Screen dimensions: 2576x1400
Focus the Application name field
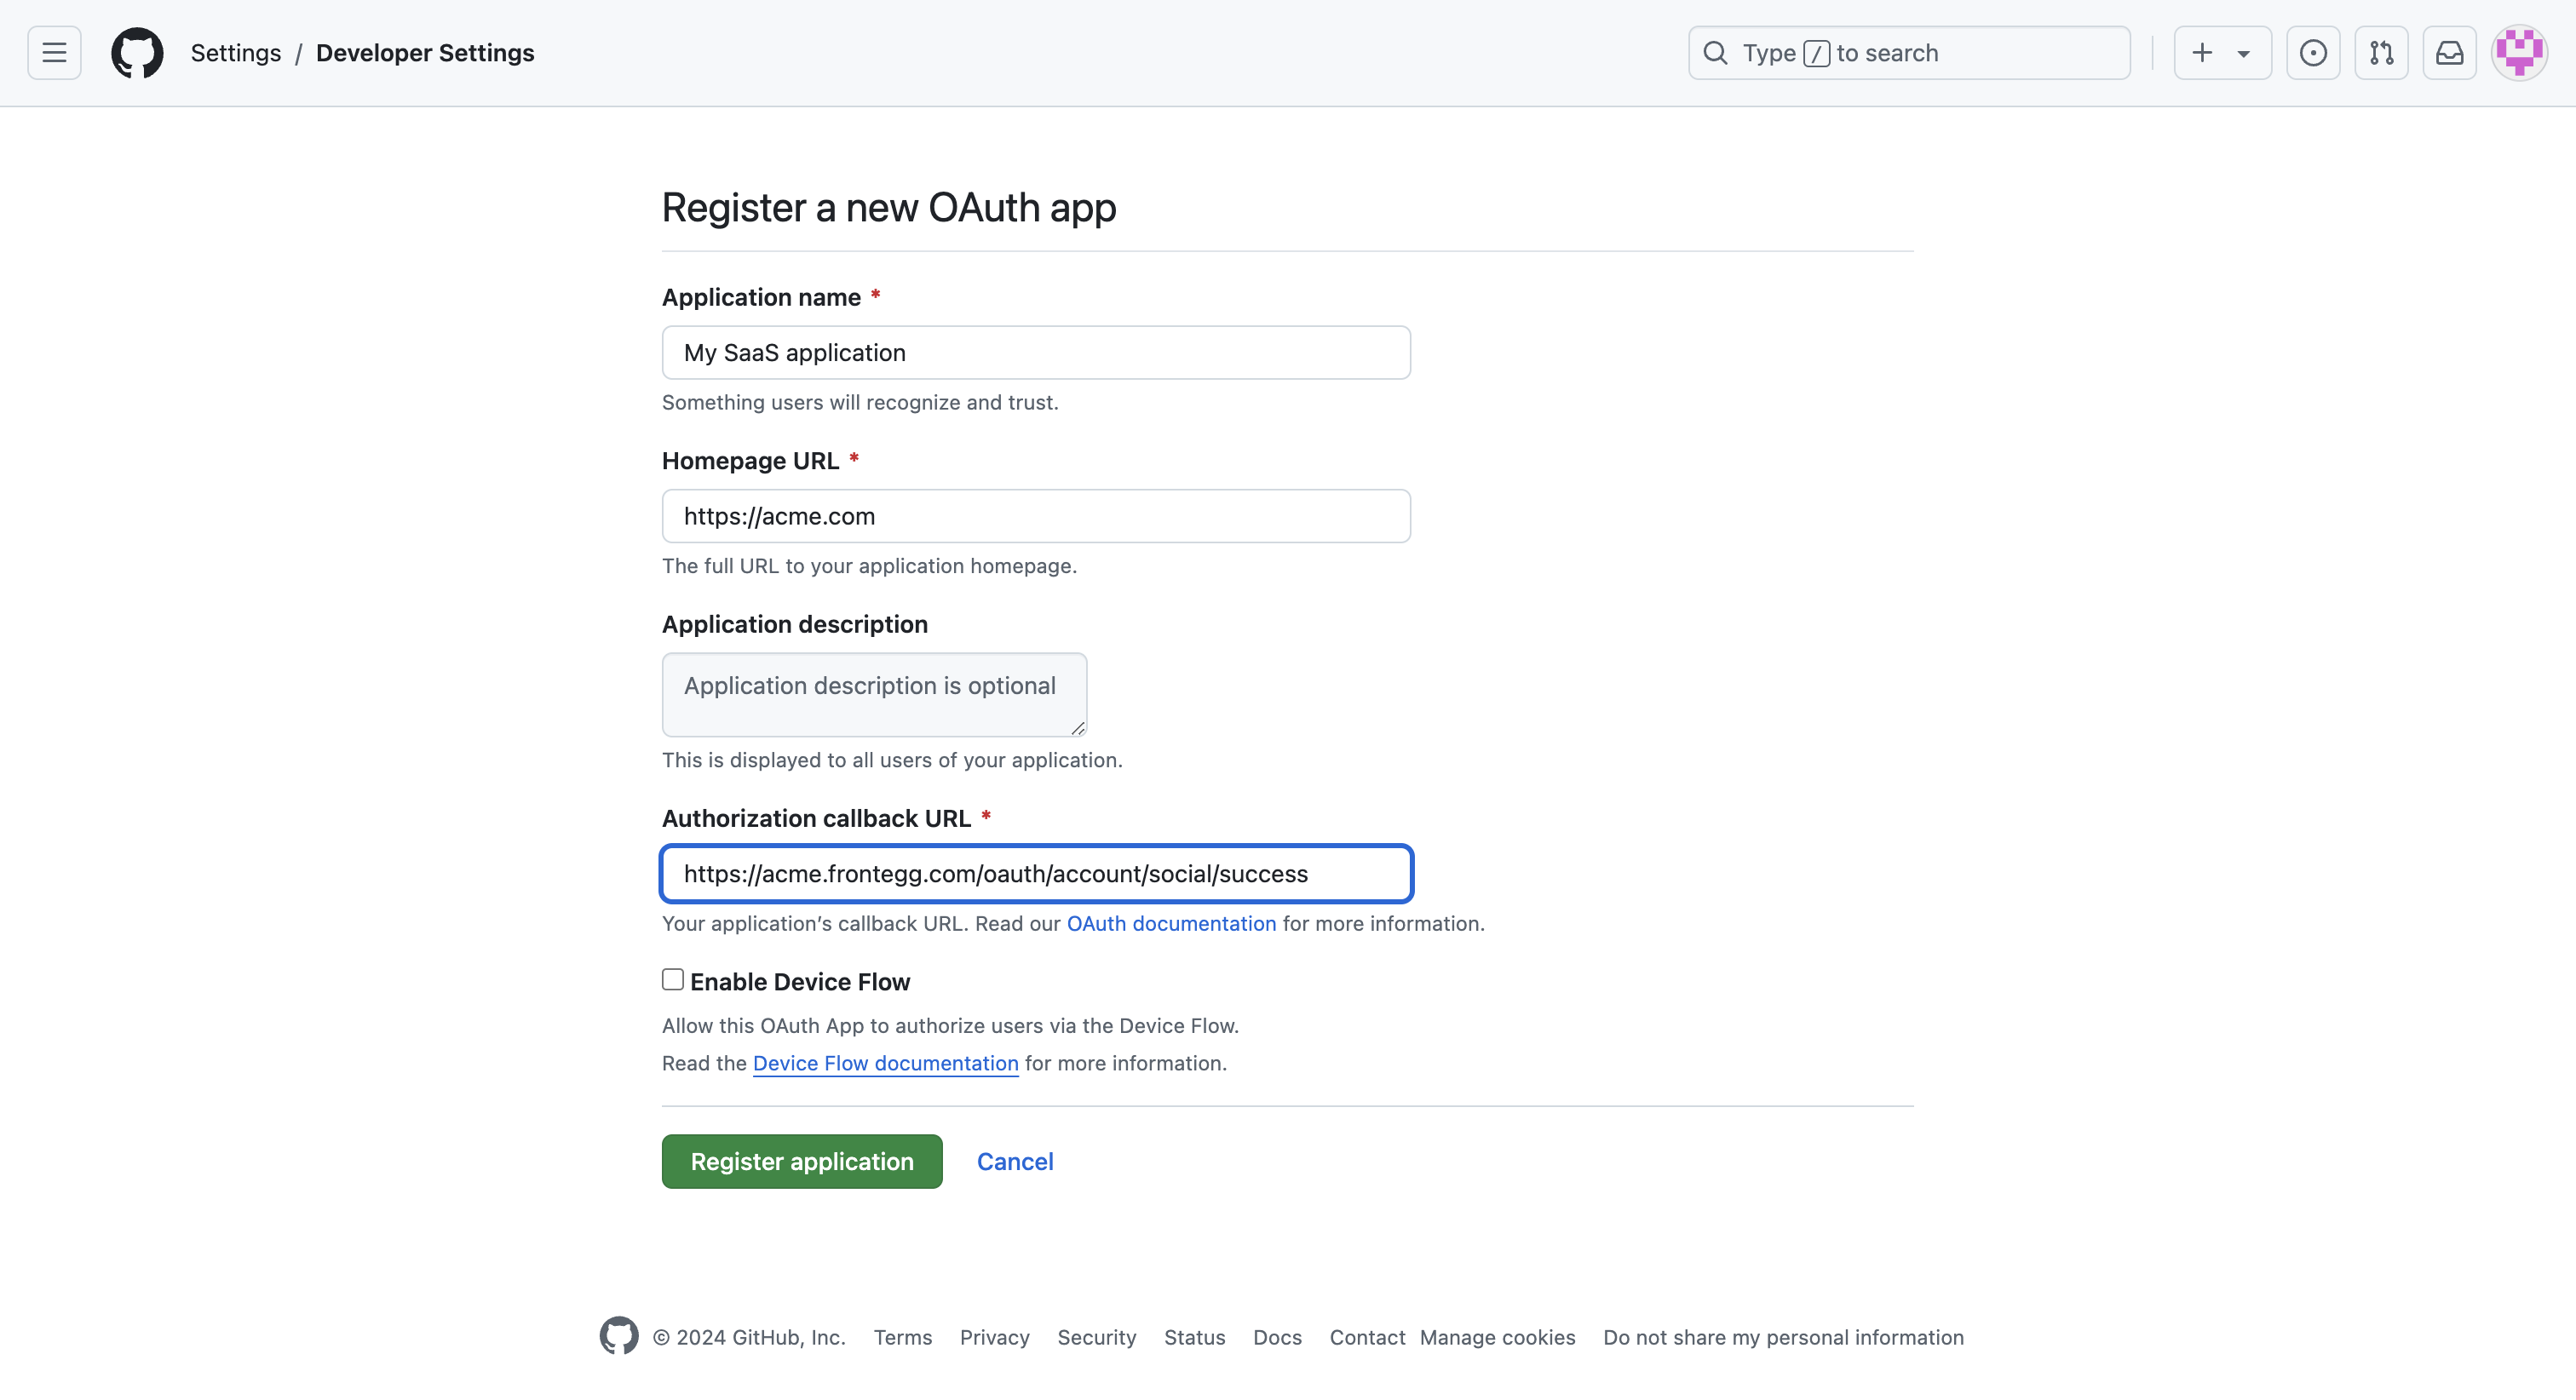click(1036, 353)
